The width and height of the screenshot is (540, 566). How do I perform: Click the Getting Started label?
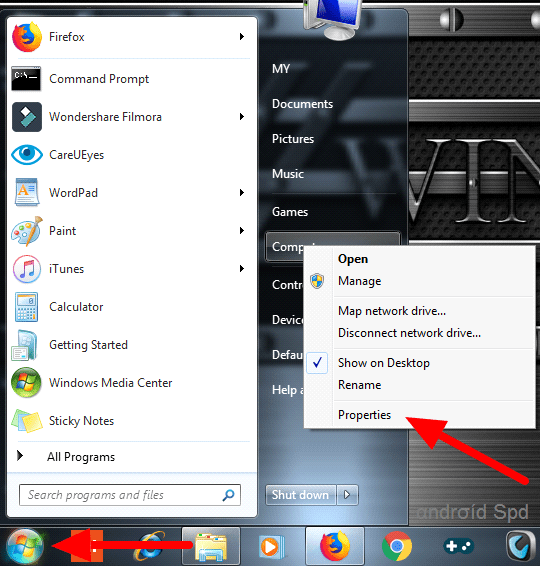[x=88, y=345]
